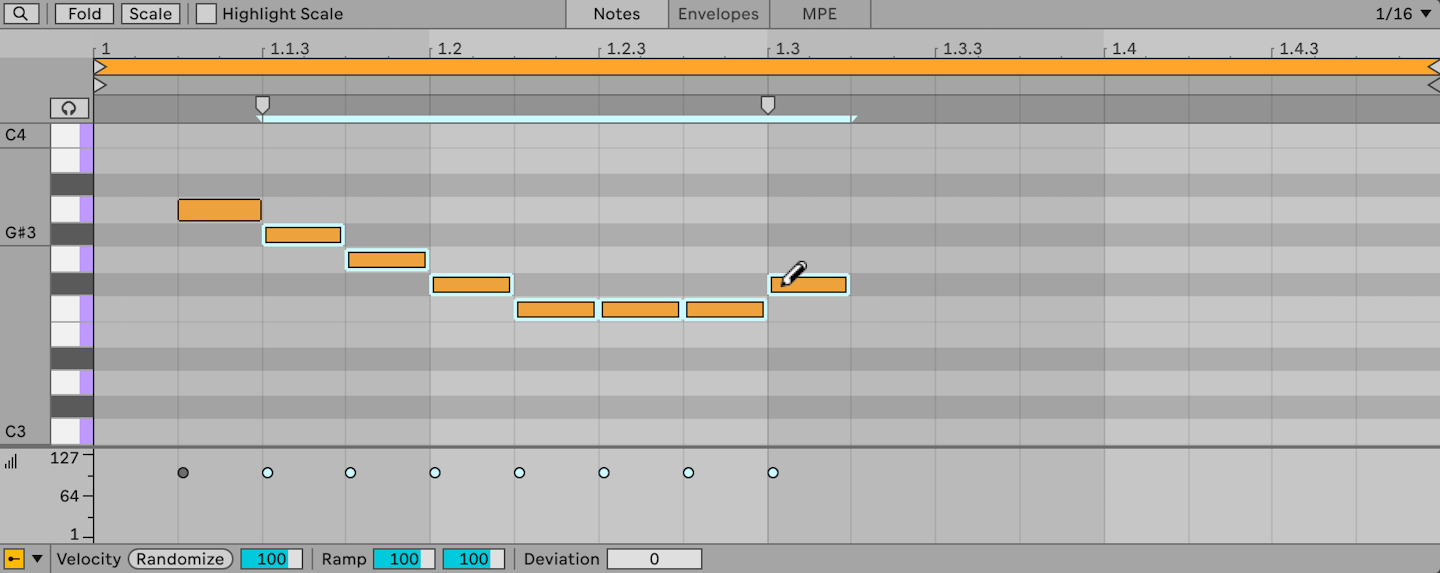The height and width of the screenshot is (573, 1440).
Task: Switch to the Notes tab
Action: [x=617, y=14]
